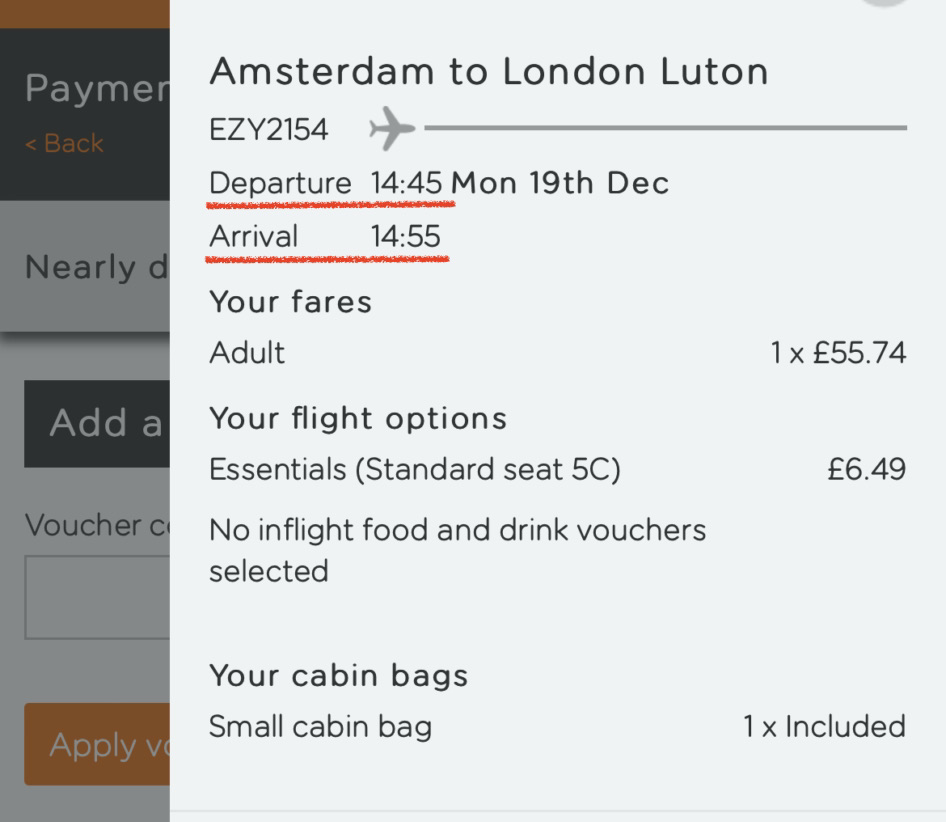Screen dimensions: 946x822
Task: Click the 1 x Included label
Action: tap(824, 726)
